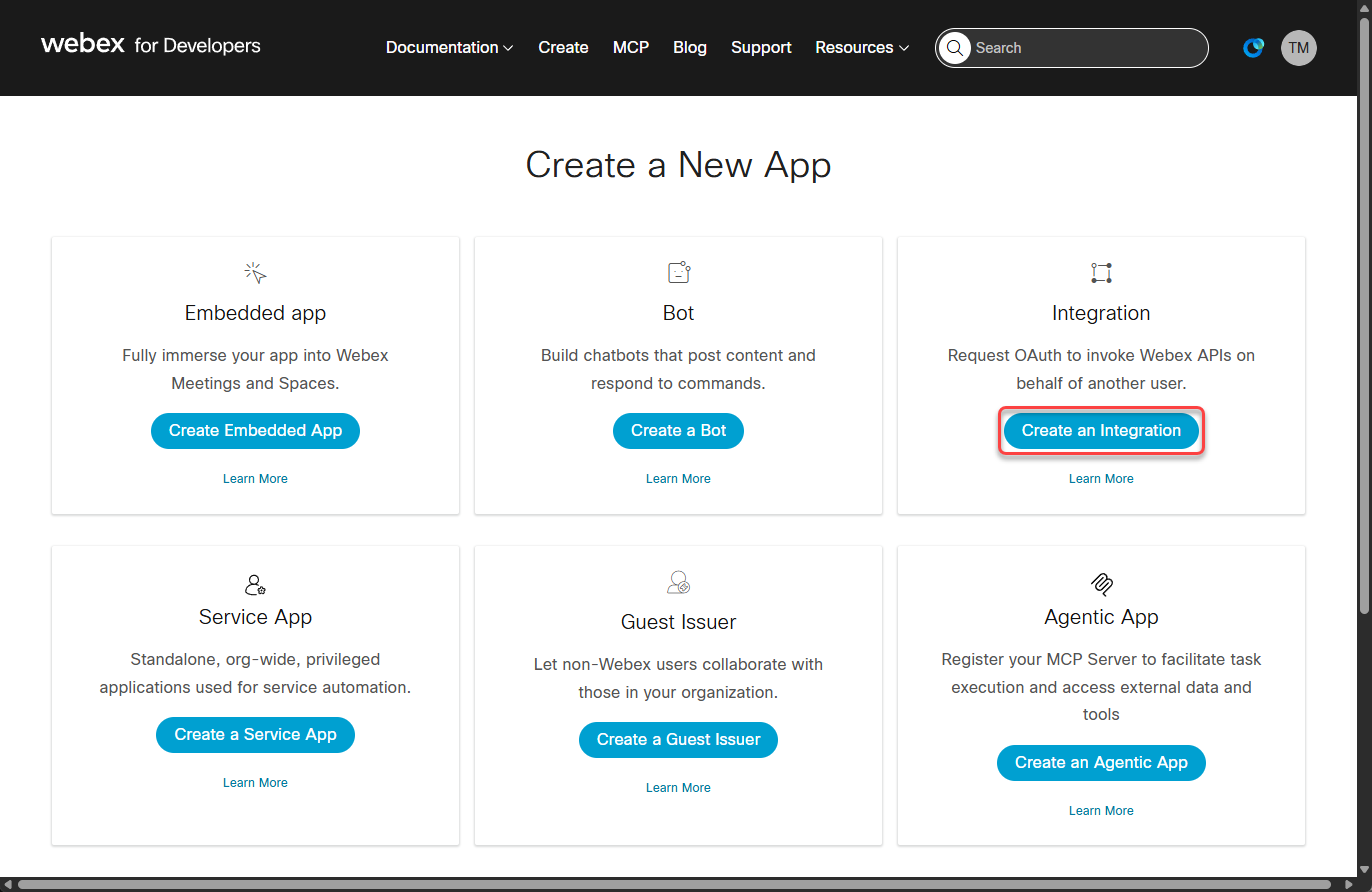Click 'Standalone, org-wide, privileged' description
The image size is (1372, 892).
pos(255,673)
